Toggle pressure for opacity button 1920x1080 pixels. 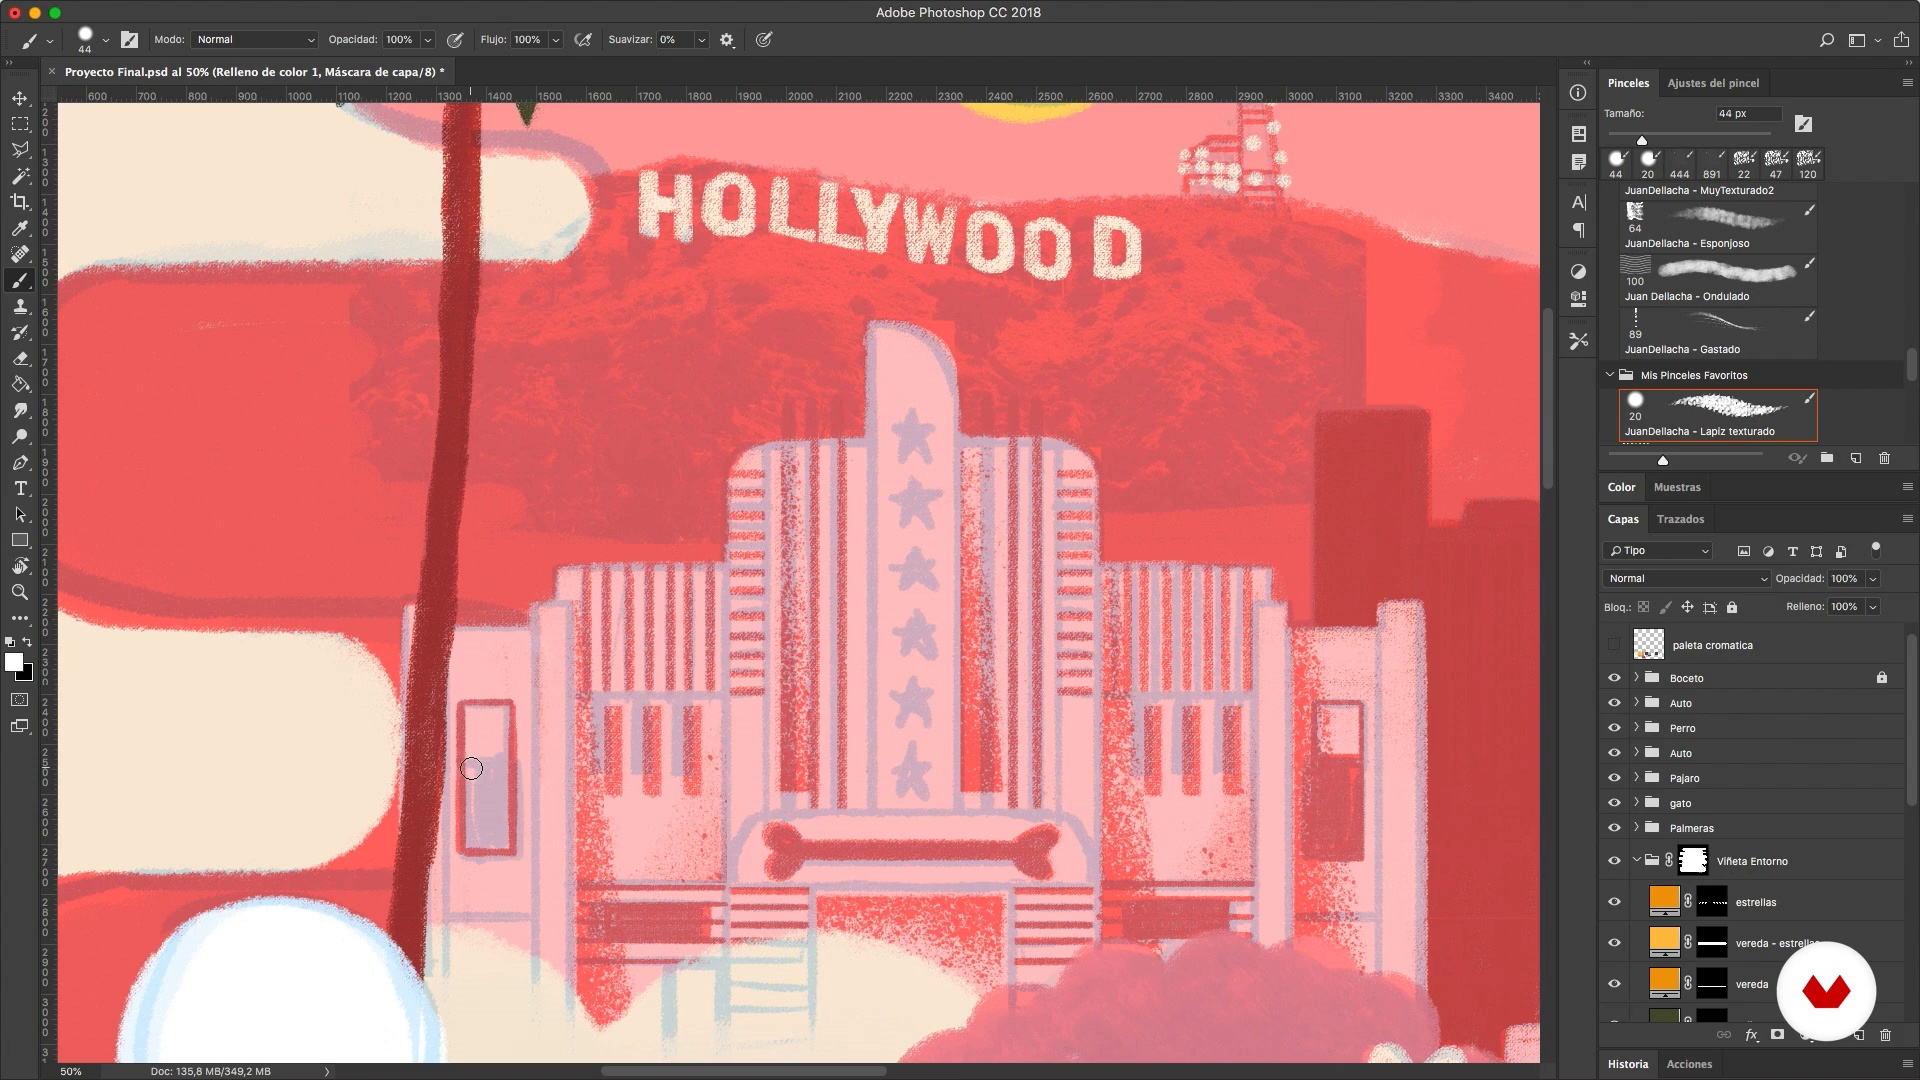(x=455, y=40)
